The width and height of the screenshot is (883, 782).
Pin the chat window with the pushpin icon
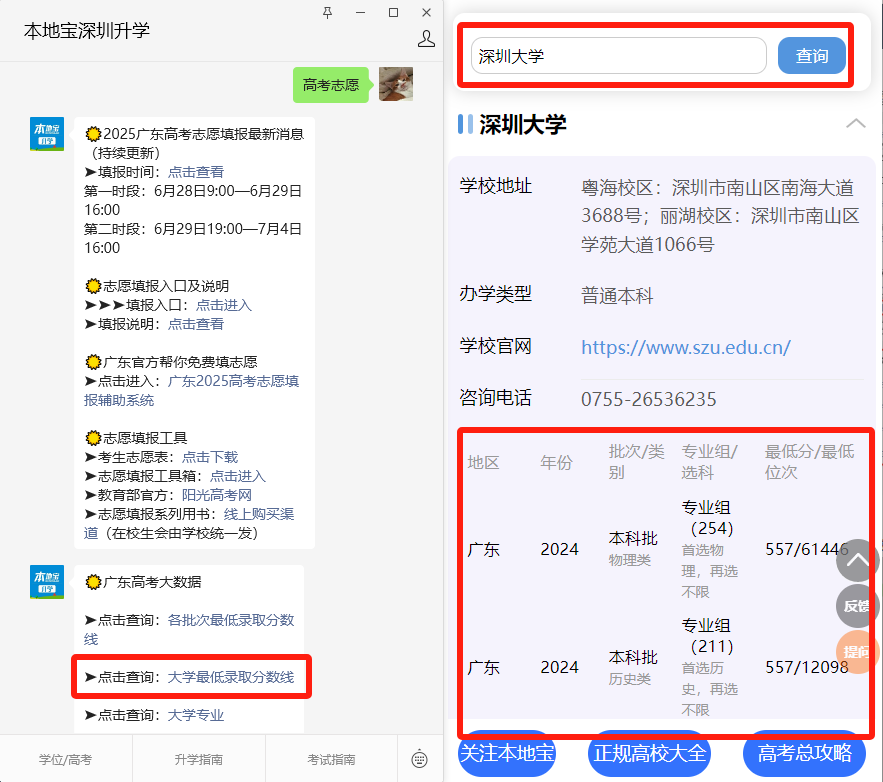(x=327, y=12)
